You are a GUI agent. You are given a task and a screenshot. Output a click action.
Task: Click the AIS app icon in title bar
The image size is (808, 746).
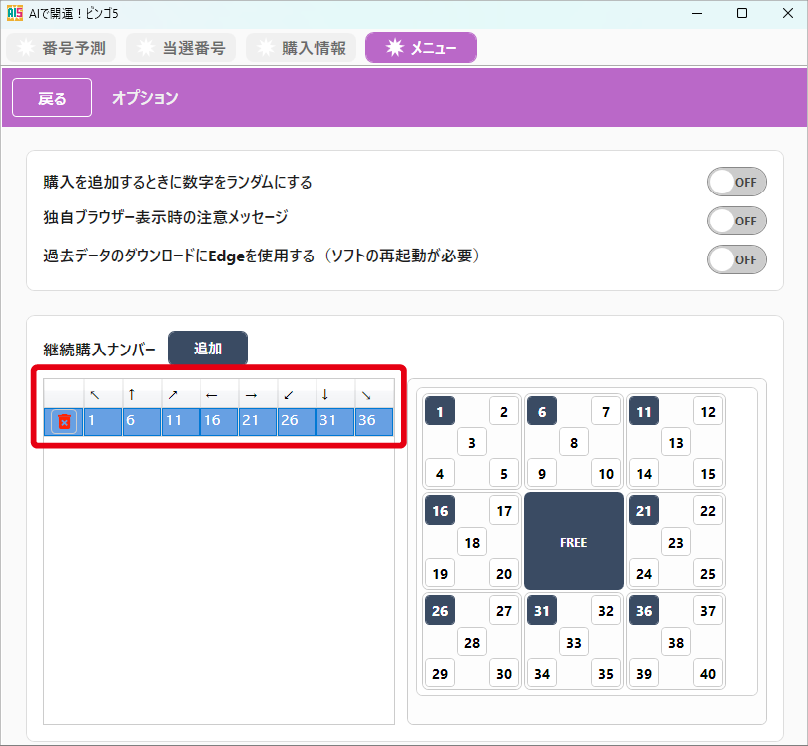tap(14, 13)
